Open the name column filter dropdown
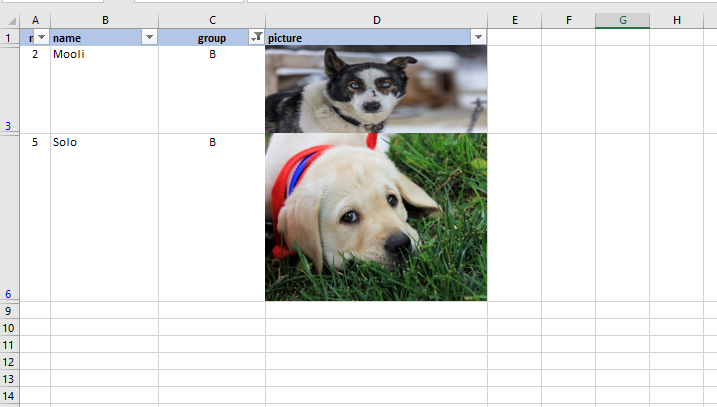The height and width of the screenshot is (407, 717). click(x=149, y=37)
